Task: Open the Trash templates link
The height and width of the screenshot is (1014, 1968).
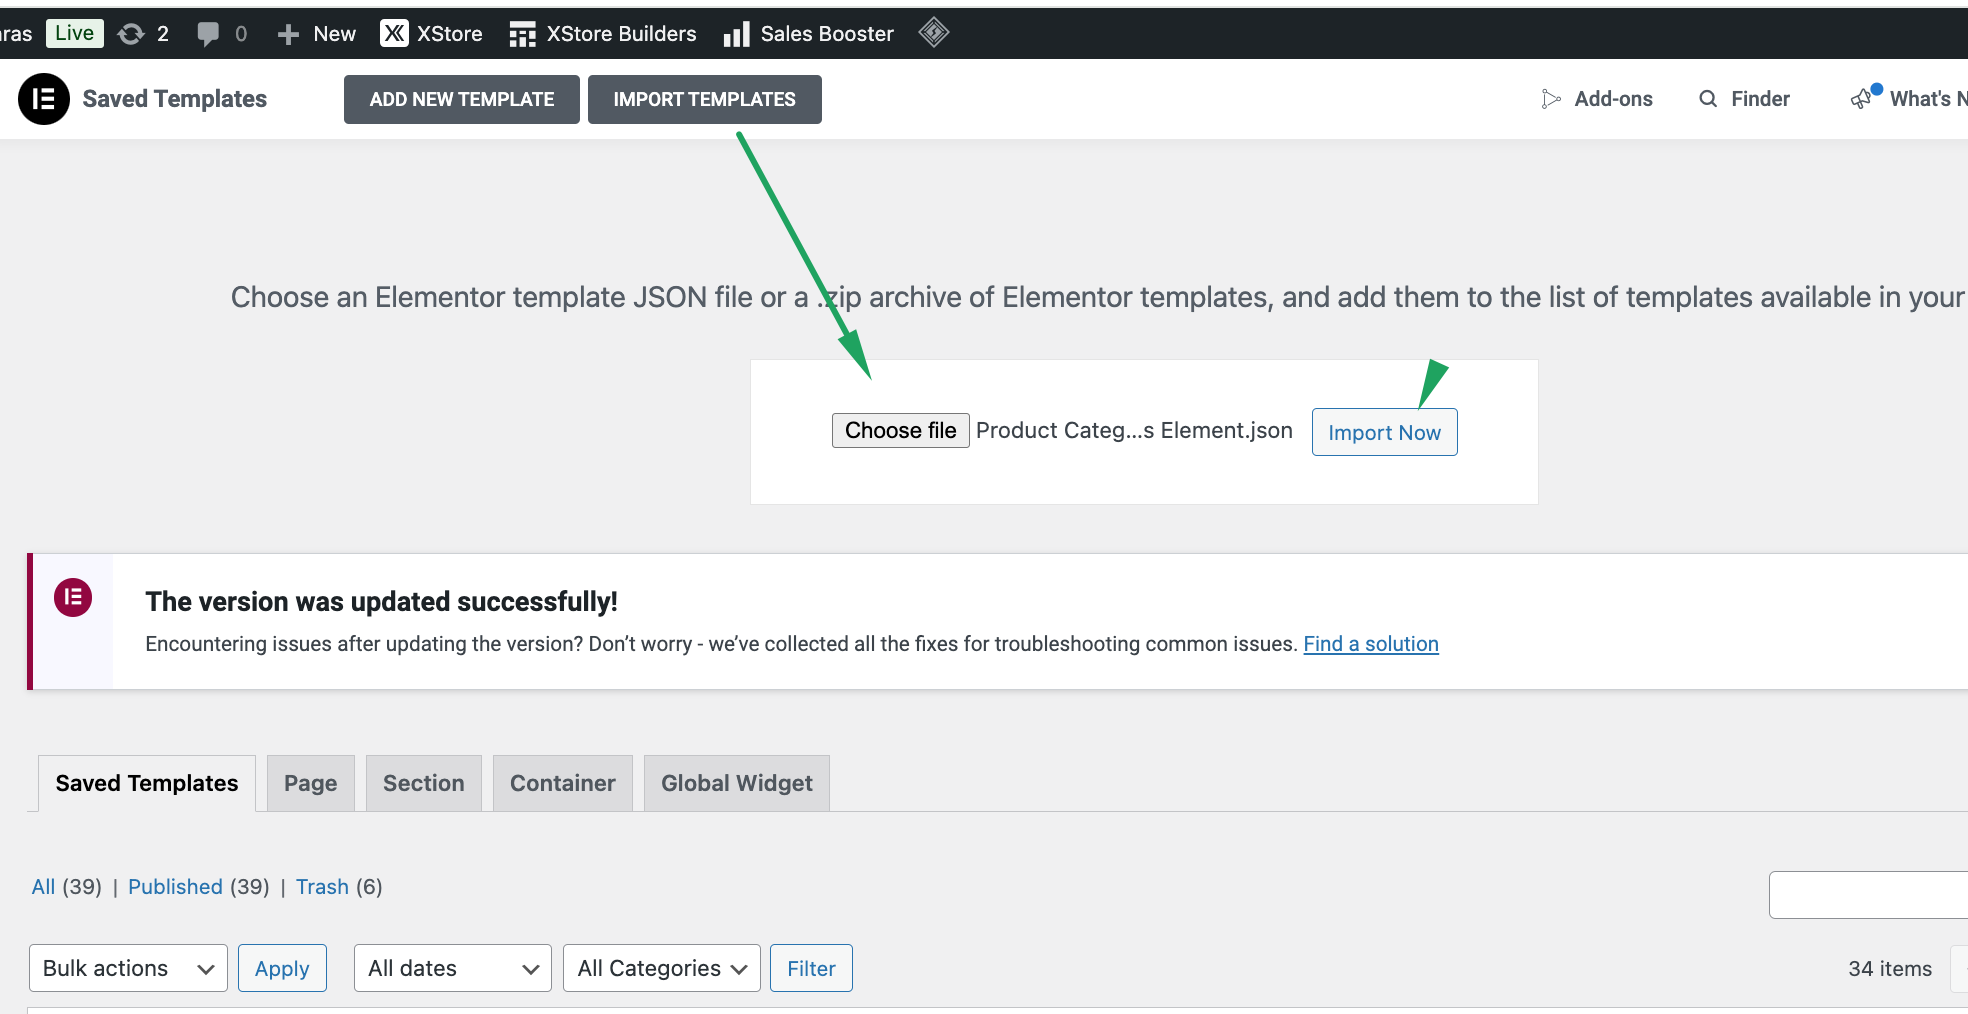Action: pos(322,887)
